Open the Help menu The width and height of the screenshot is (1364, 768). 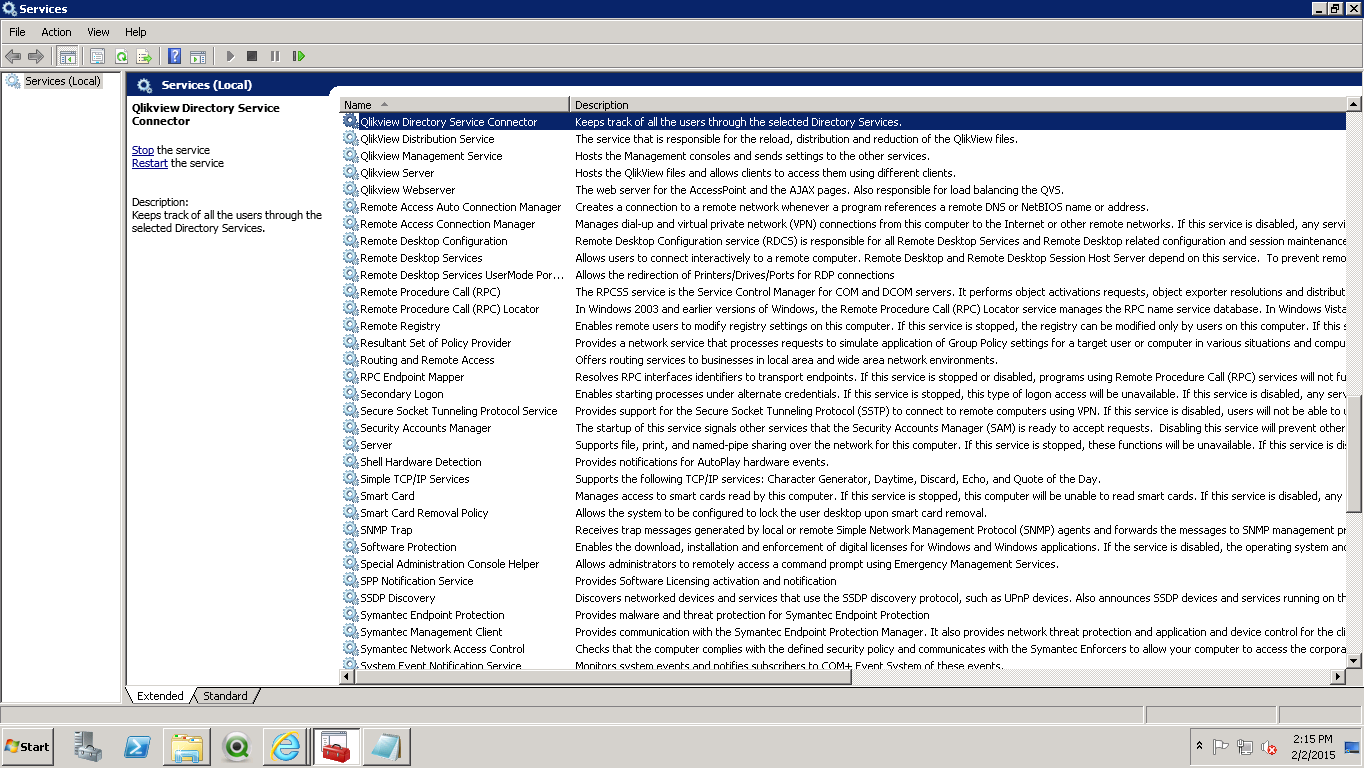click(x=135, y=32)
